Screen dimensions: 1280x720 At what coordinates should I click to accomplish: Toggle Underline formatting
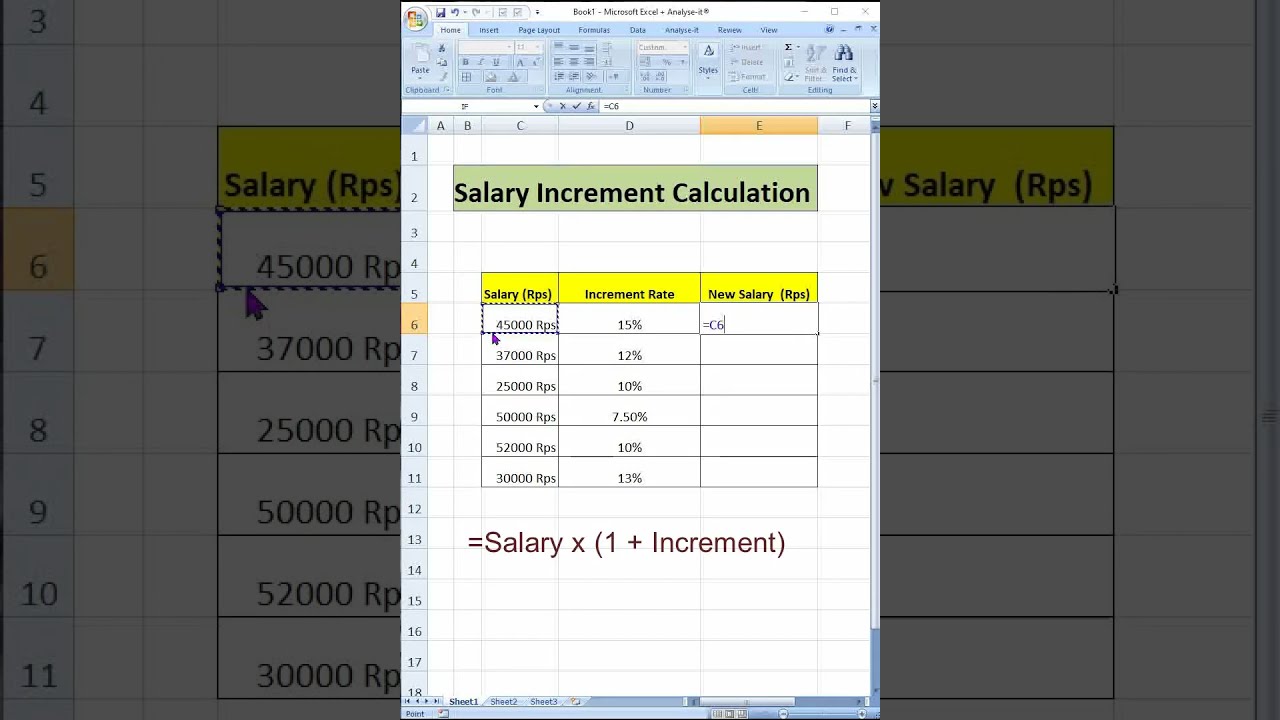pyautogui.click(x=496, y=62)
